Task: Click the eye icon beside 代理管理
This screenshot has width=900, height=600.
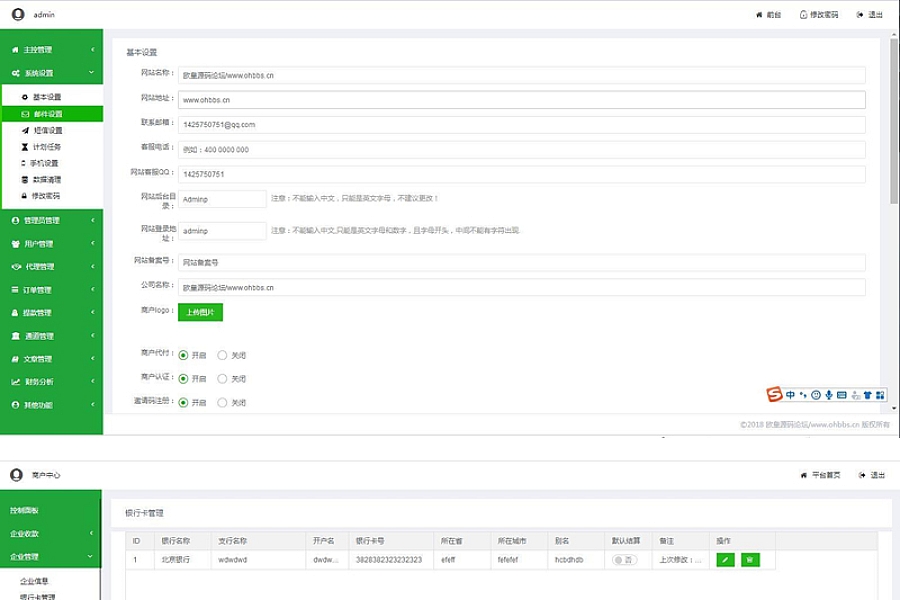Action: coord(17,266)
